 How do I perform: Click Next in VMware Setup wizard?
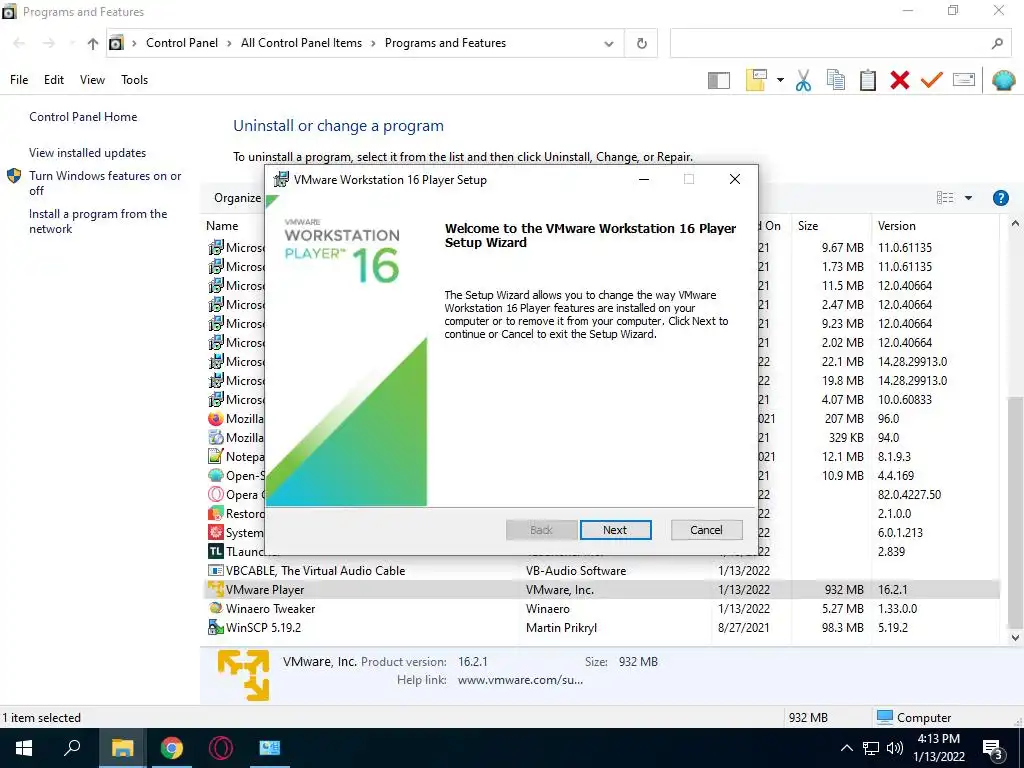(615, 530)
